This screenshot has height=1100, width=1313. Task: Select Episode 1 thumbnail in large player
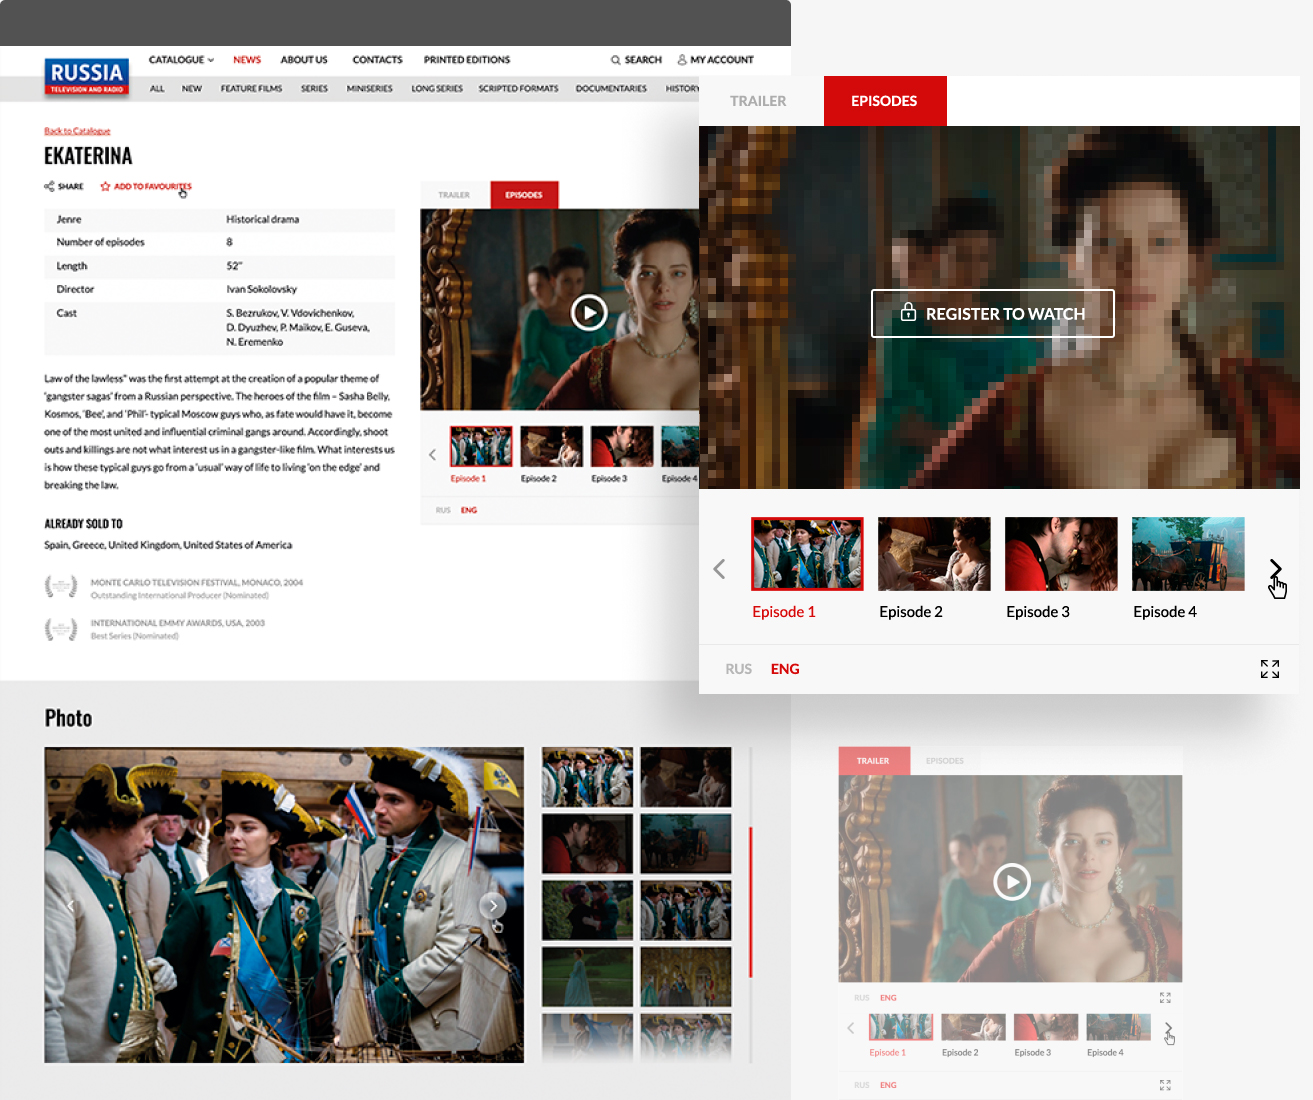tap(807, 554)
